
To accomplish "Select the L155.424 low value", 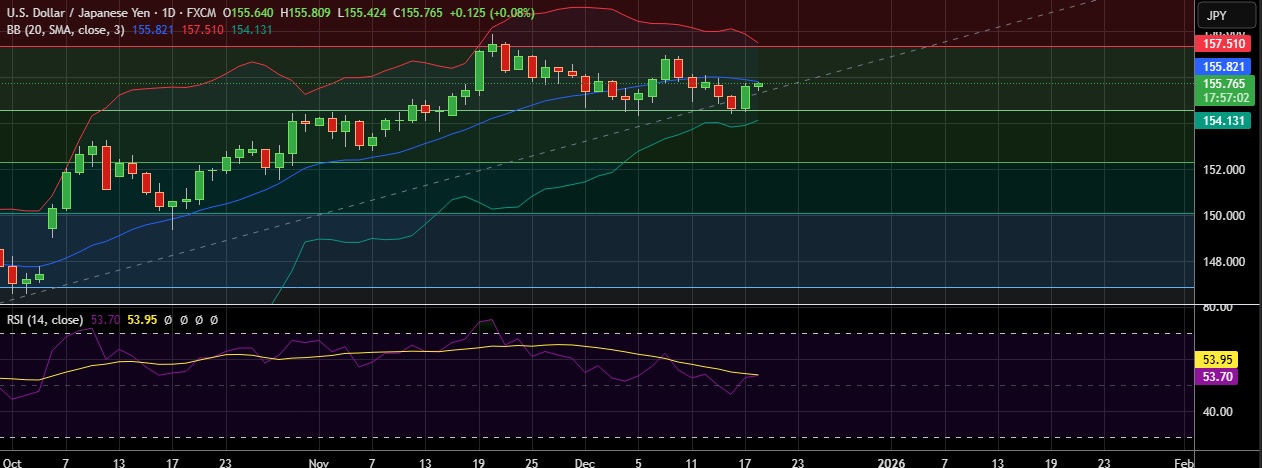I will [x=363, y=13].
